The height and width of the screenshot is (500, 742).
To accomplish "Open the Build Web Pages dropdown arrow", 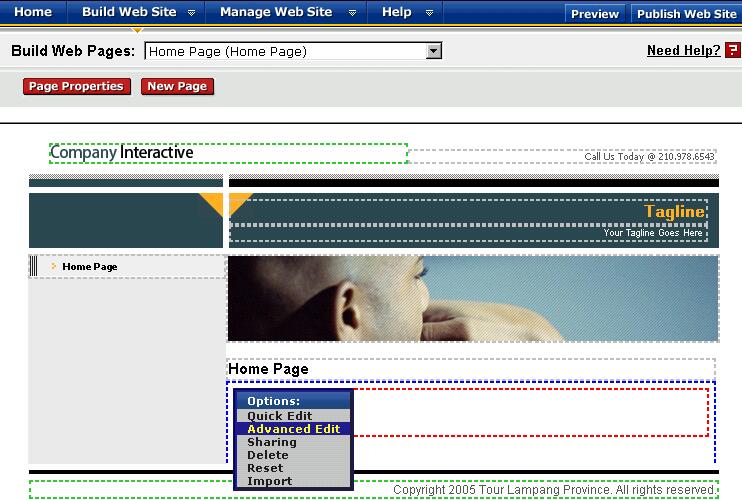I will coord(433,51).
